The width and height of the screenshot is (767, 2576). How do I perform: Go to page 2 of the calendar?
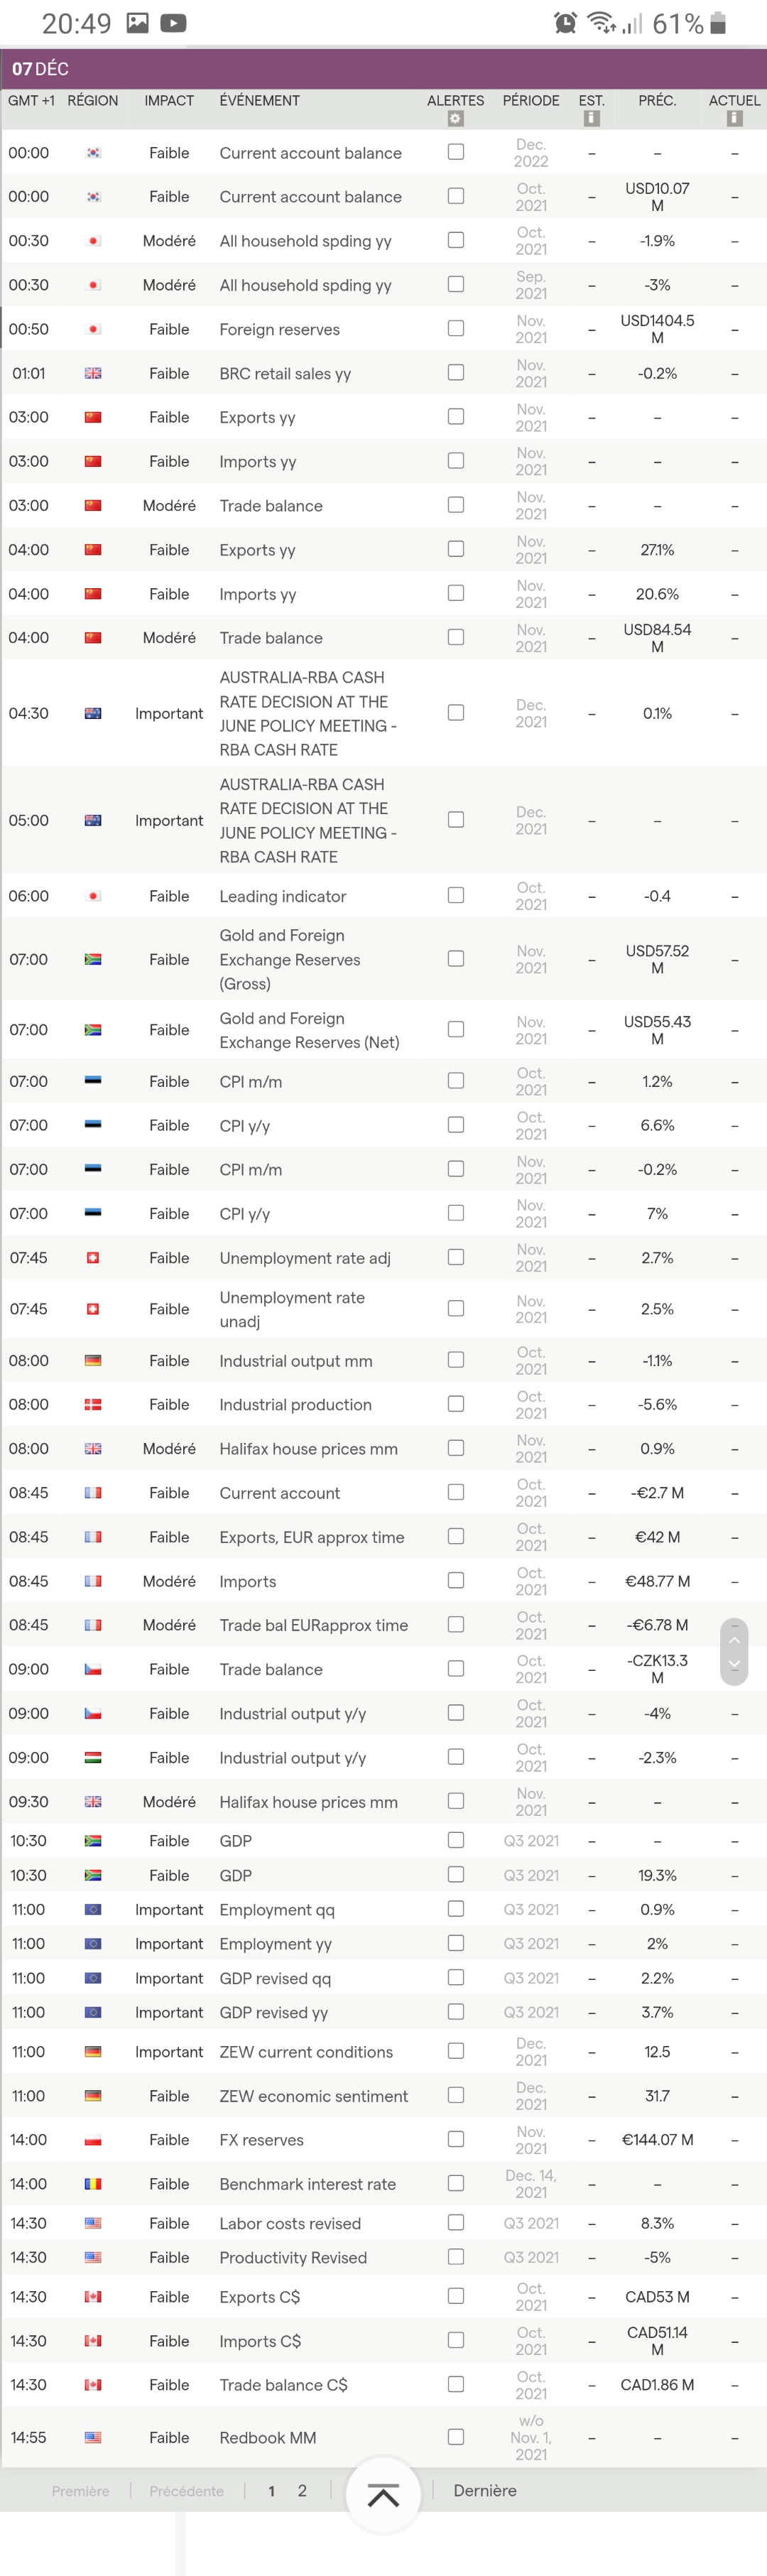(x=302, y=2491)
